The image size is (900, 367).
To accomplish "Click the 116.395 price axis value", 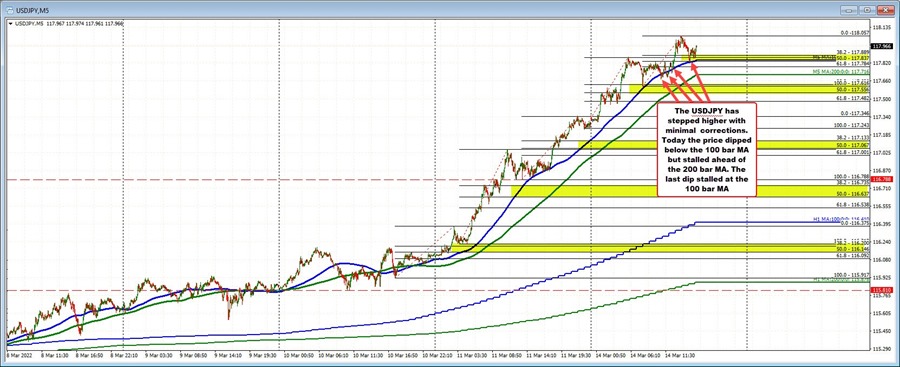I will (882, 224).
